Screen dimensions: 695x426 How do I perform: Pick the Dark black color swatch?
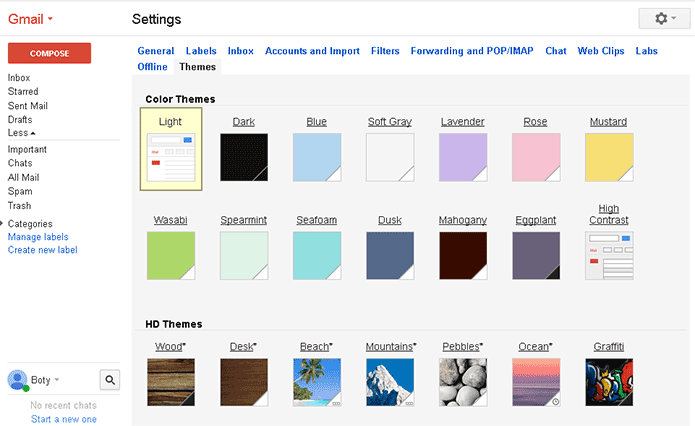click(x=244, y=157)
